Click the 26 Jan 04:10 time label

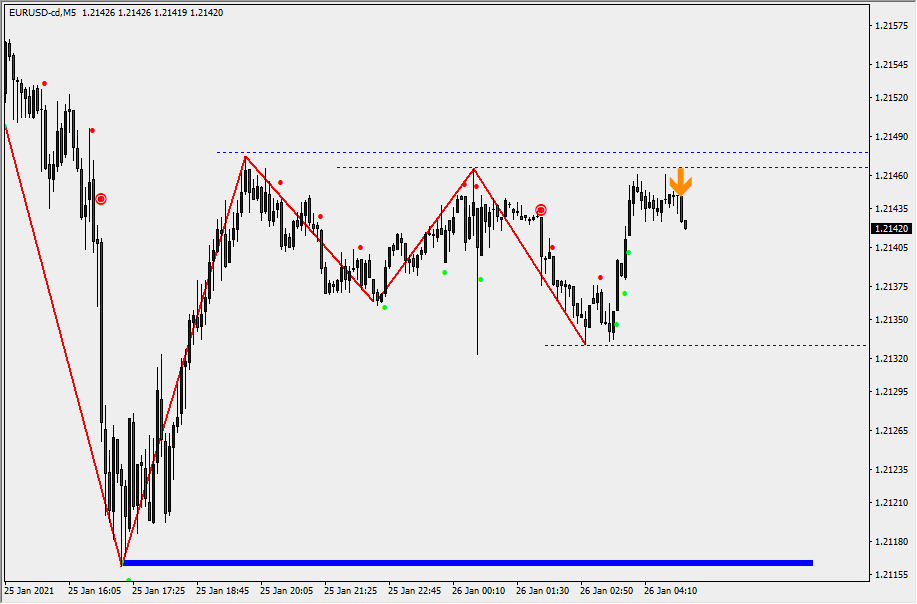670,591
